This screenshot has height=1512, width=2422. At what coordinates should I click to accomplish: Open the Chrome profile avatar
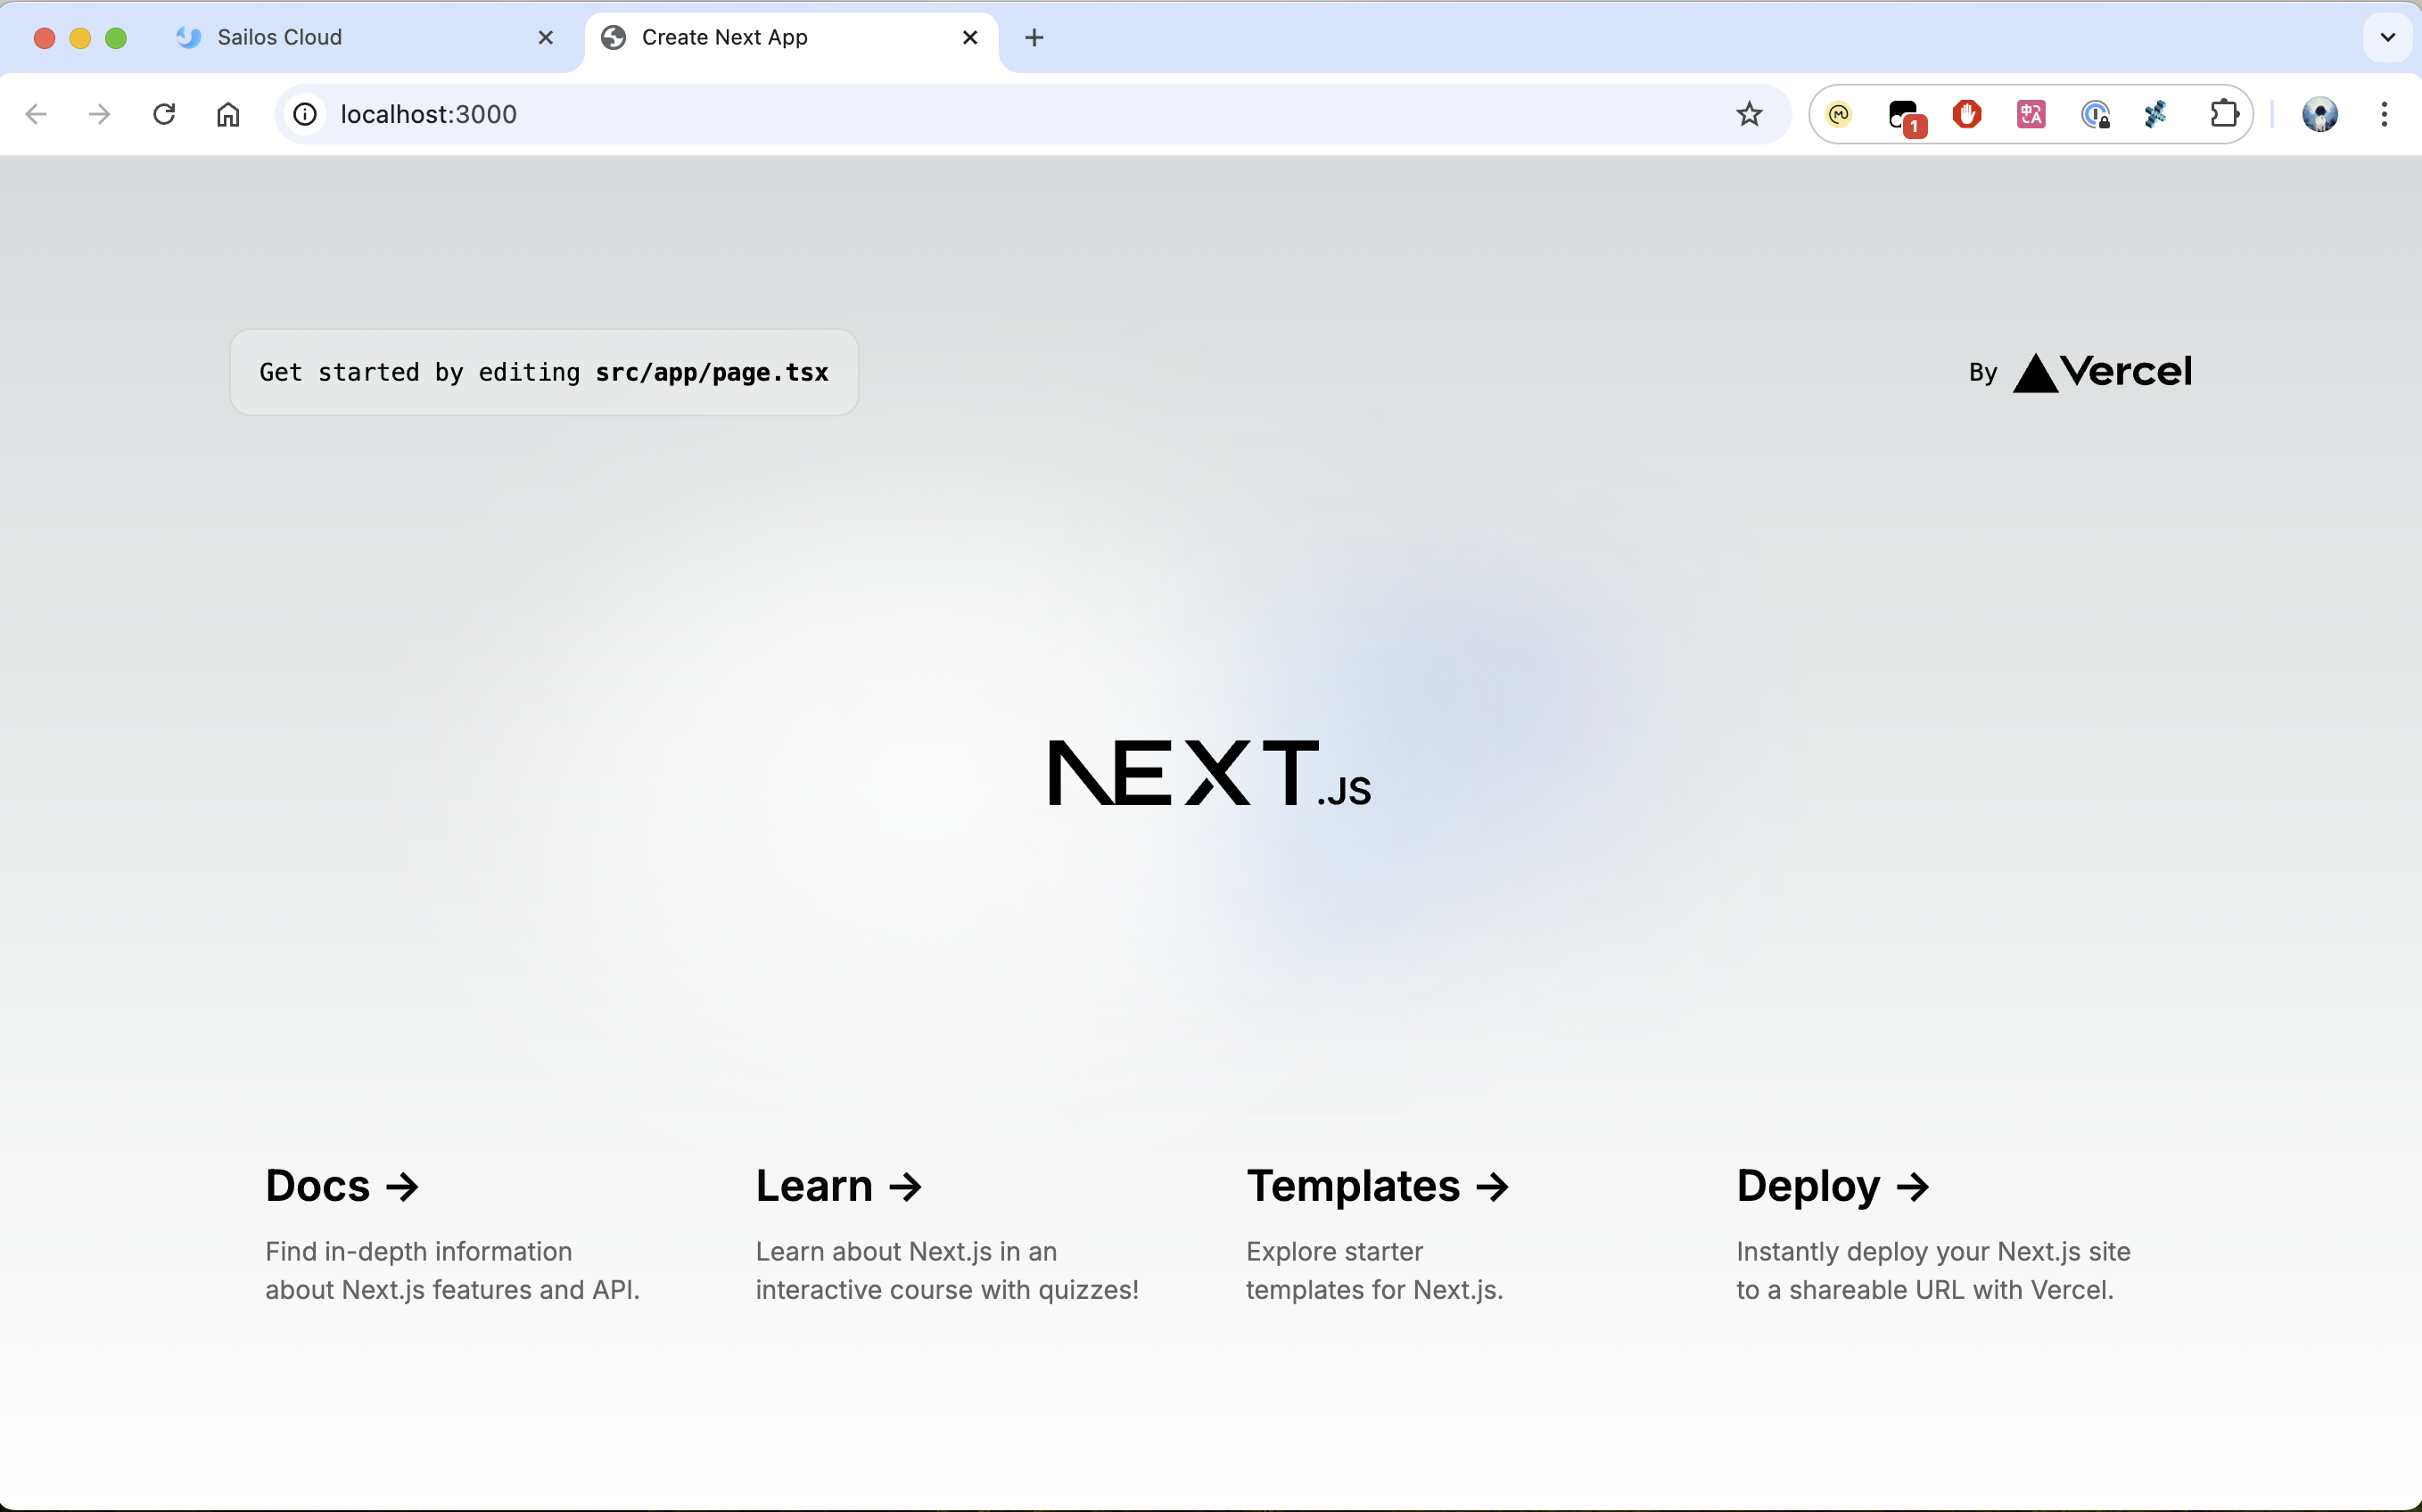tap(2319, 114)
